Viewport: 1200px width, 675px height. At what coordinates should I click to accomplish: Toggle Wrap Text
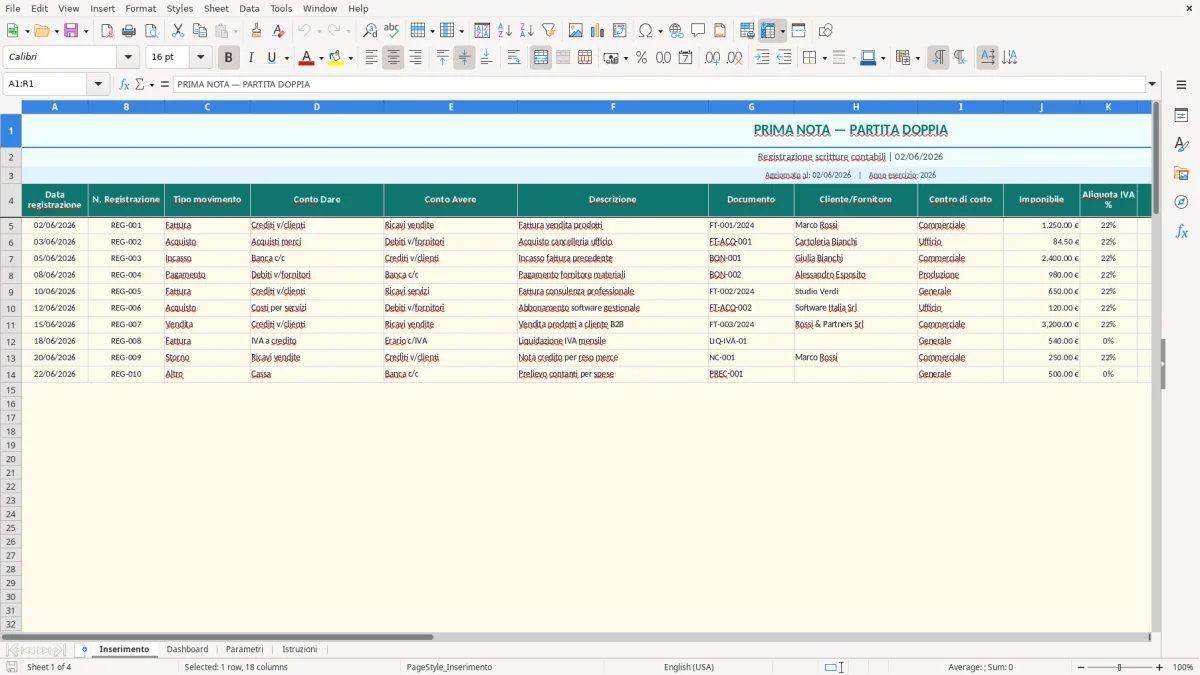click(514, 58)
